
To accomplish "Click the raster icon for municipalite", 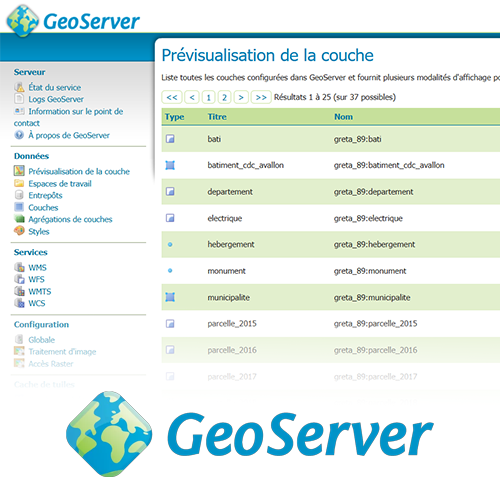I will point(170,297).
